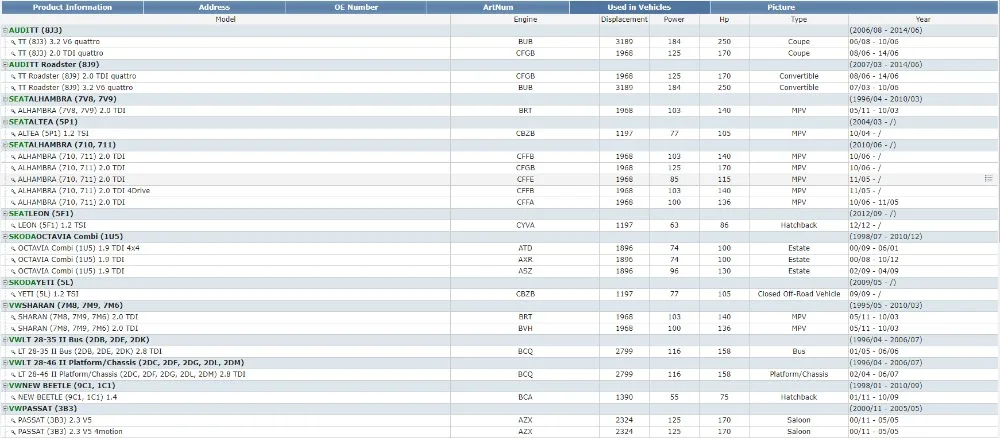Click the Displacement column header
This screenshot has width=1000, height=438.
pyautogui.click(x=624, y=19)
